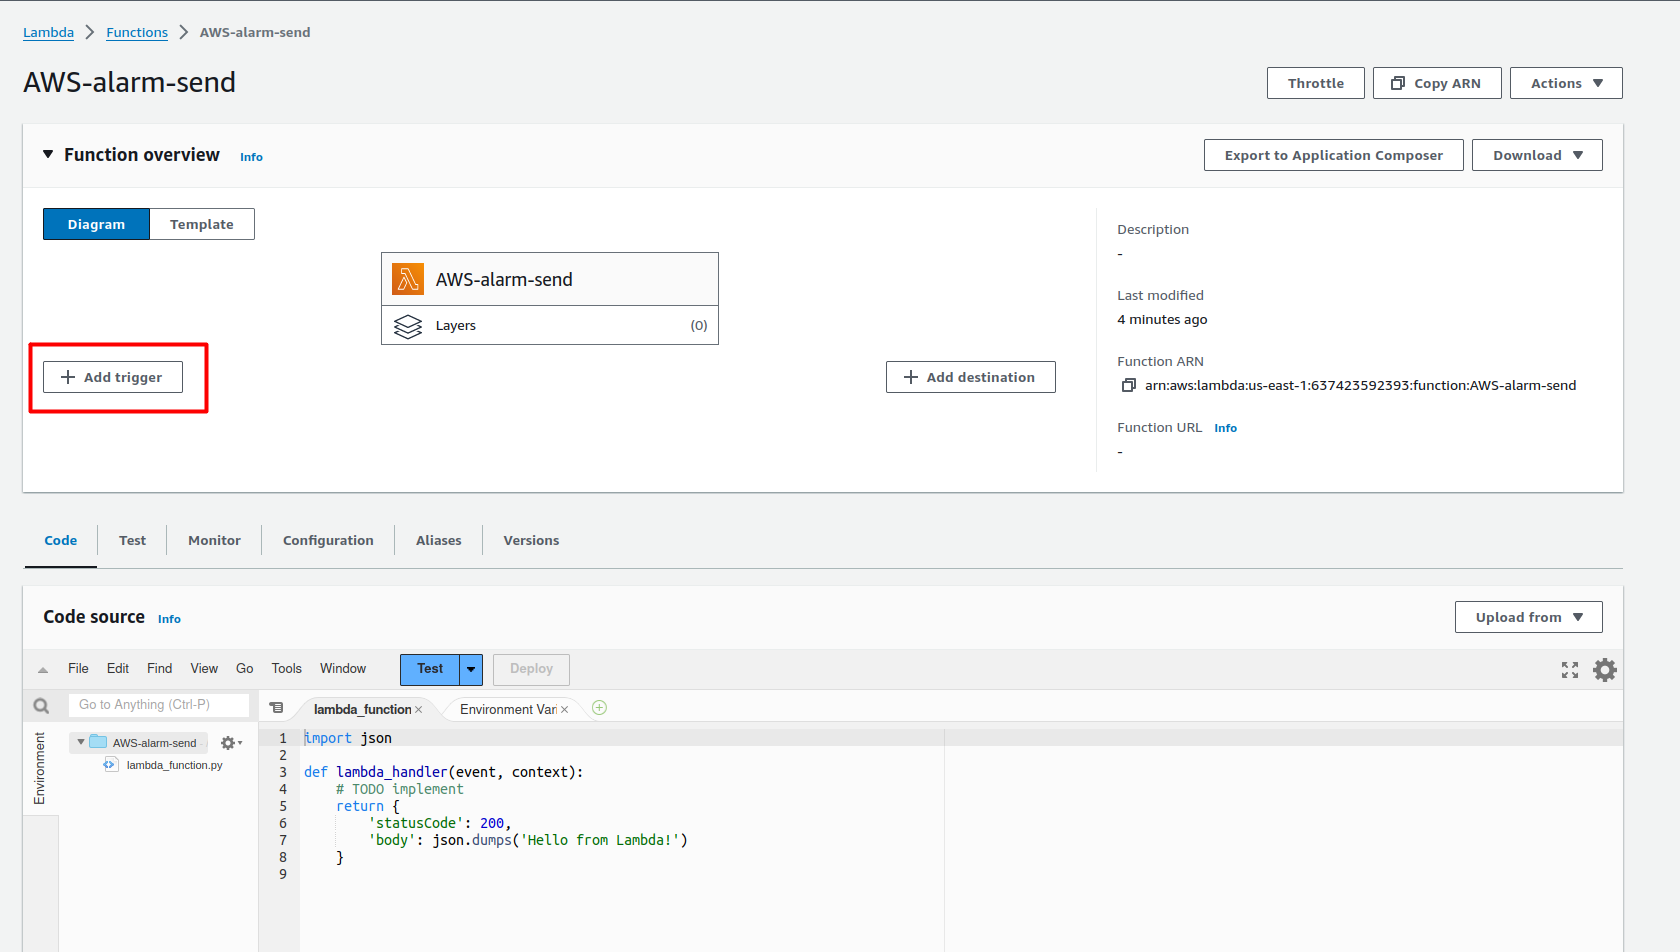Click the function ARN text
The image size is (1680, 952).
tap(1360, 386)
